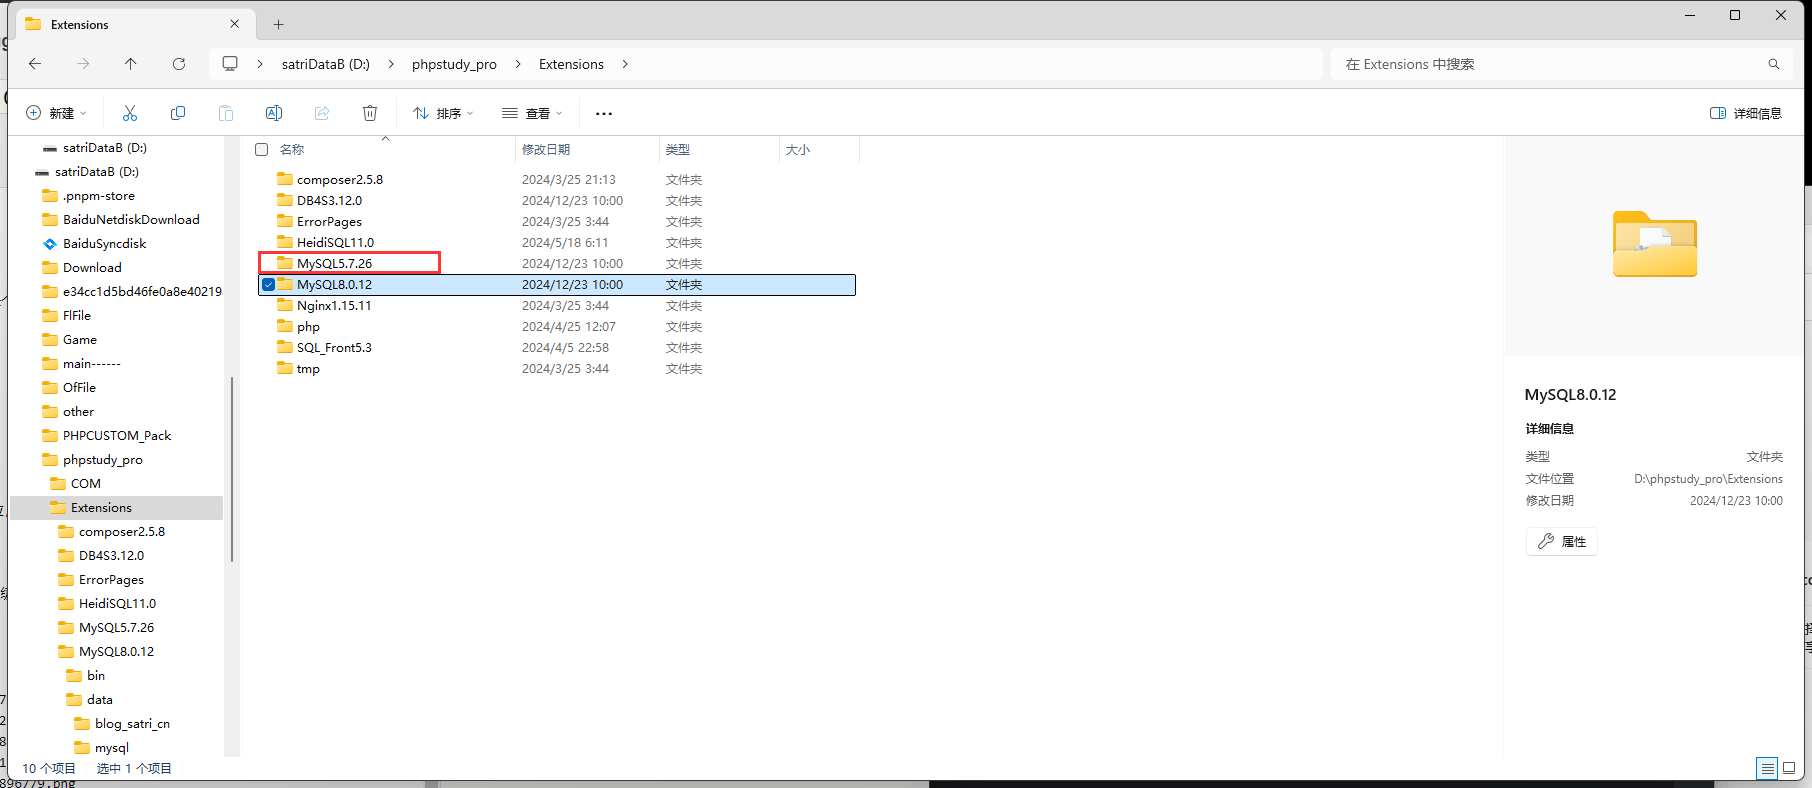Screen dimensions: 1812x788
Task: Open Properties button in details pane
Action: click(x=1562, y=541)
